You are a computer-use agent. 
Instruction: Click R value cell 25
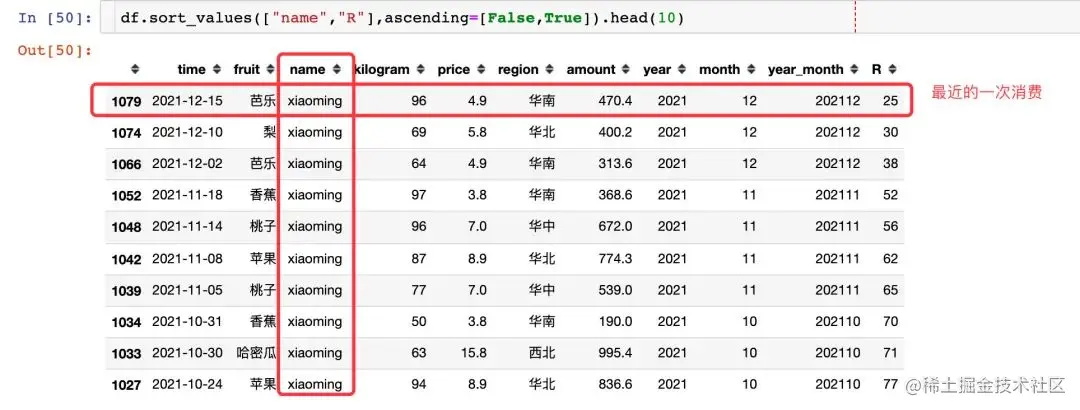coord(891,101)
